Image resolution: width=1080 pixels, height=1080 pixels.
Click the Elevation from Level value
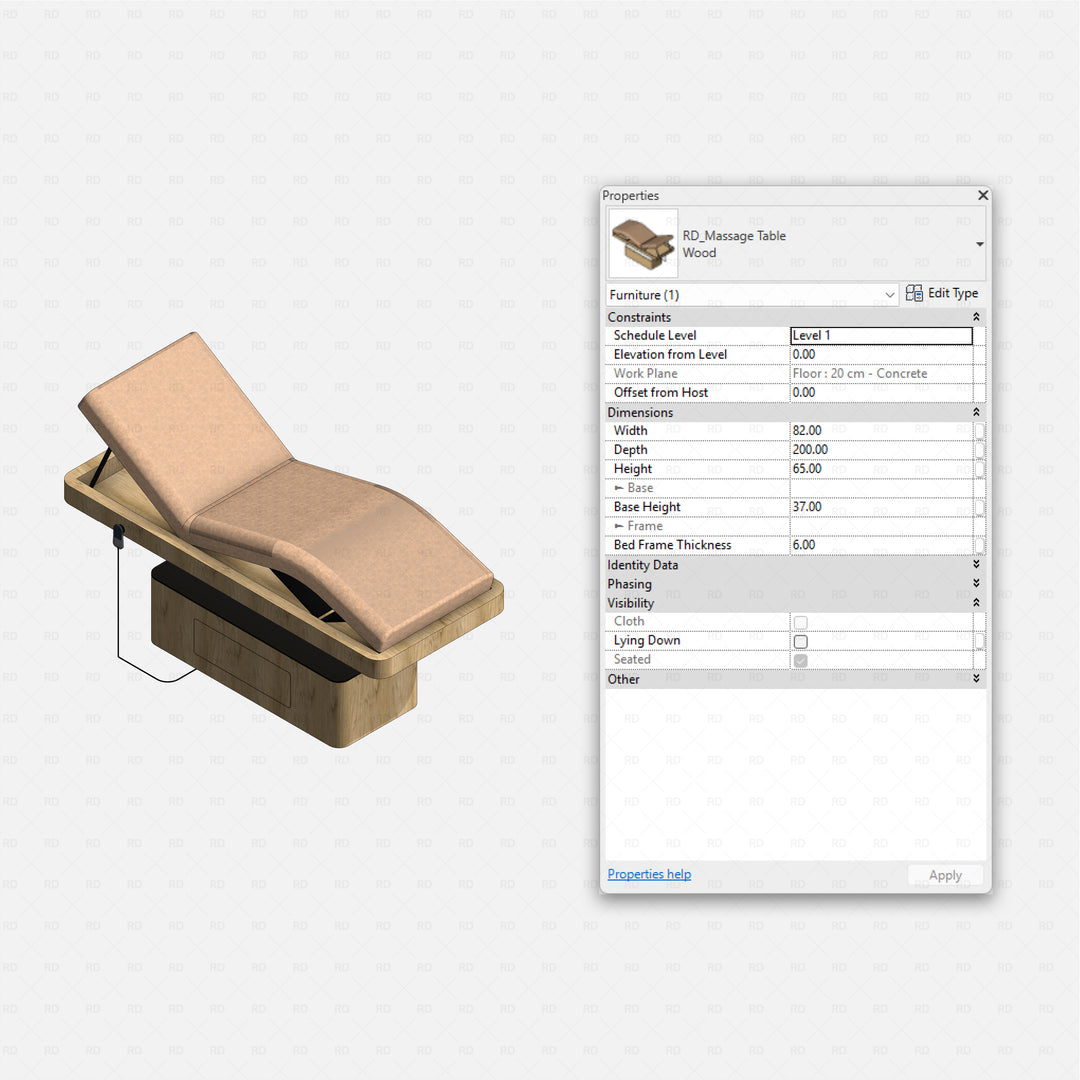[x=881, y=354]
